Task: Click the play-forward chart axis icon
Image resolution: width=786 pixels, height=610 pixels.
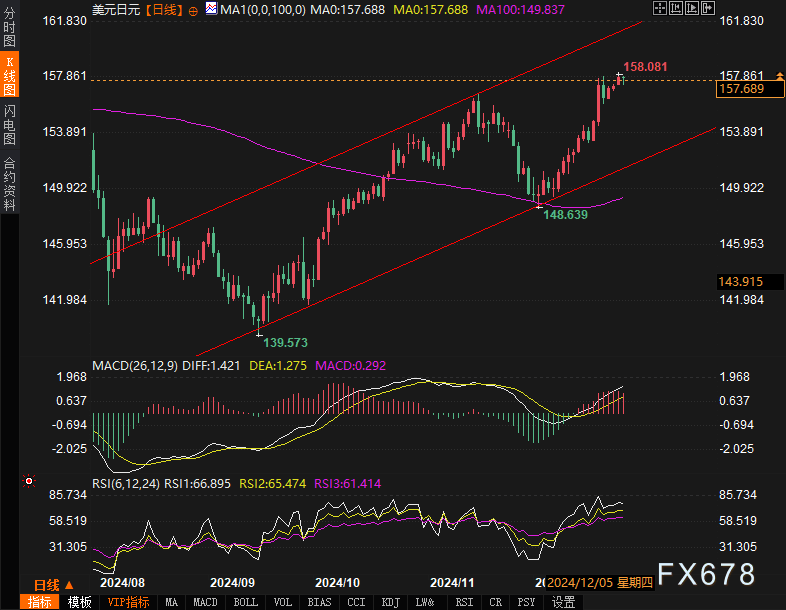Action: (x=692, y=8)
